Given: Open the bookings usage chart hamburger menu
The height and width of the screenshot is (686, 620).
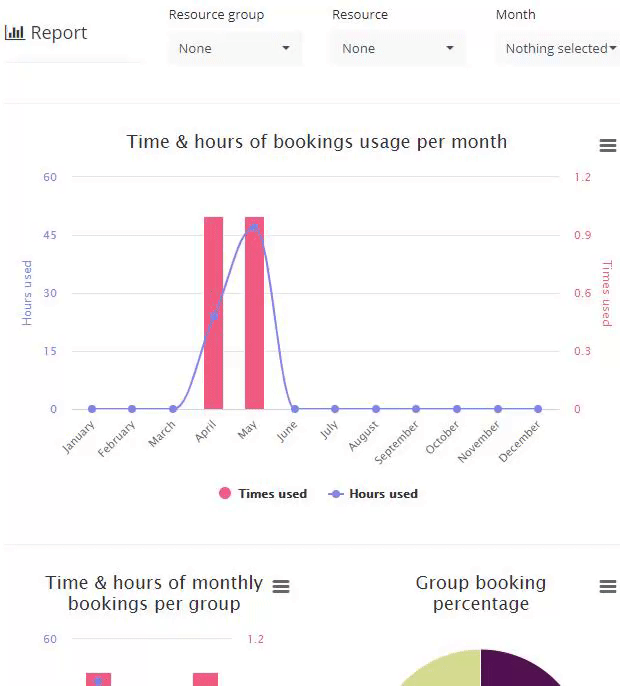Looking at the screenshot, I should coord(608,145).
